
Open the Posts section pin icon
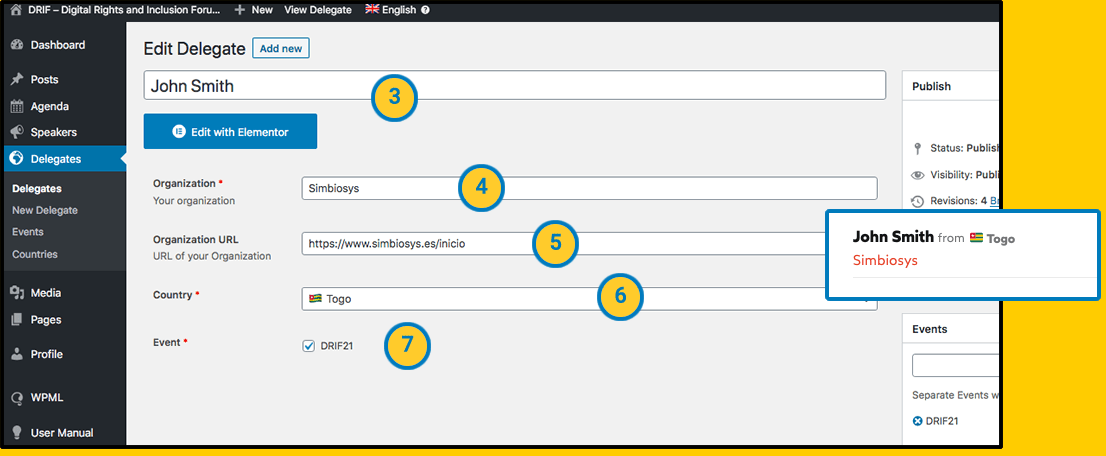17,80
